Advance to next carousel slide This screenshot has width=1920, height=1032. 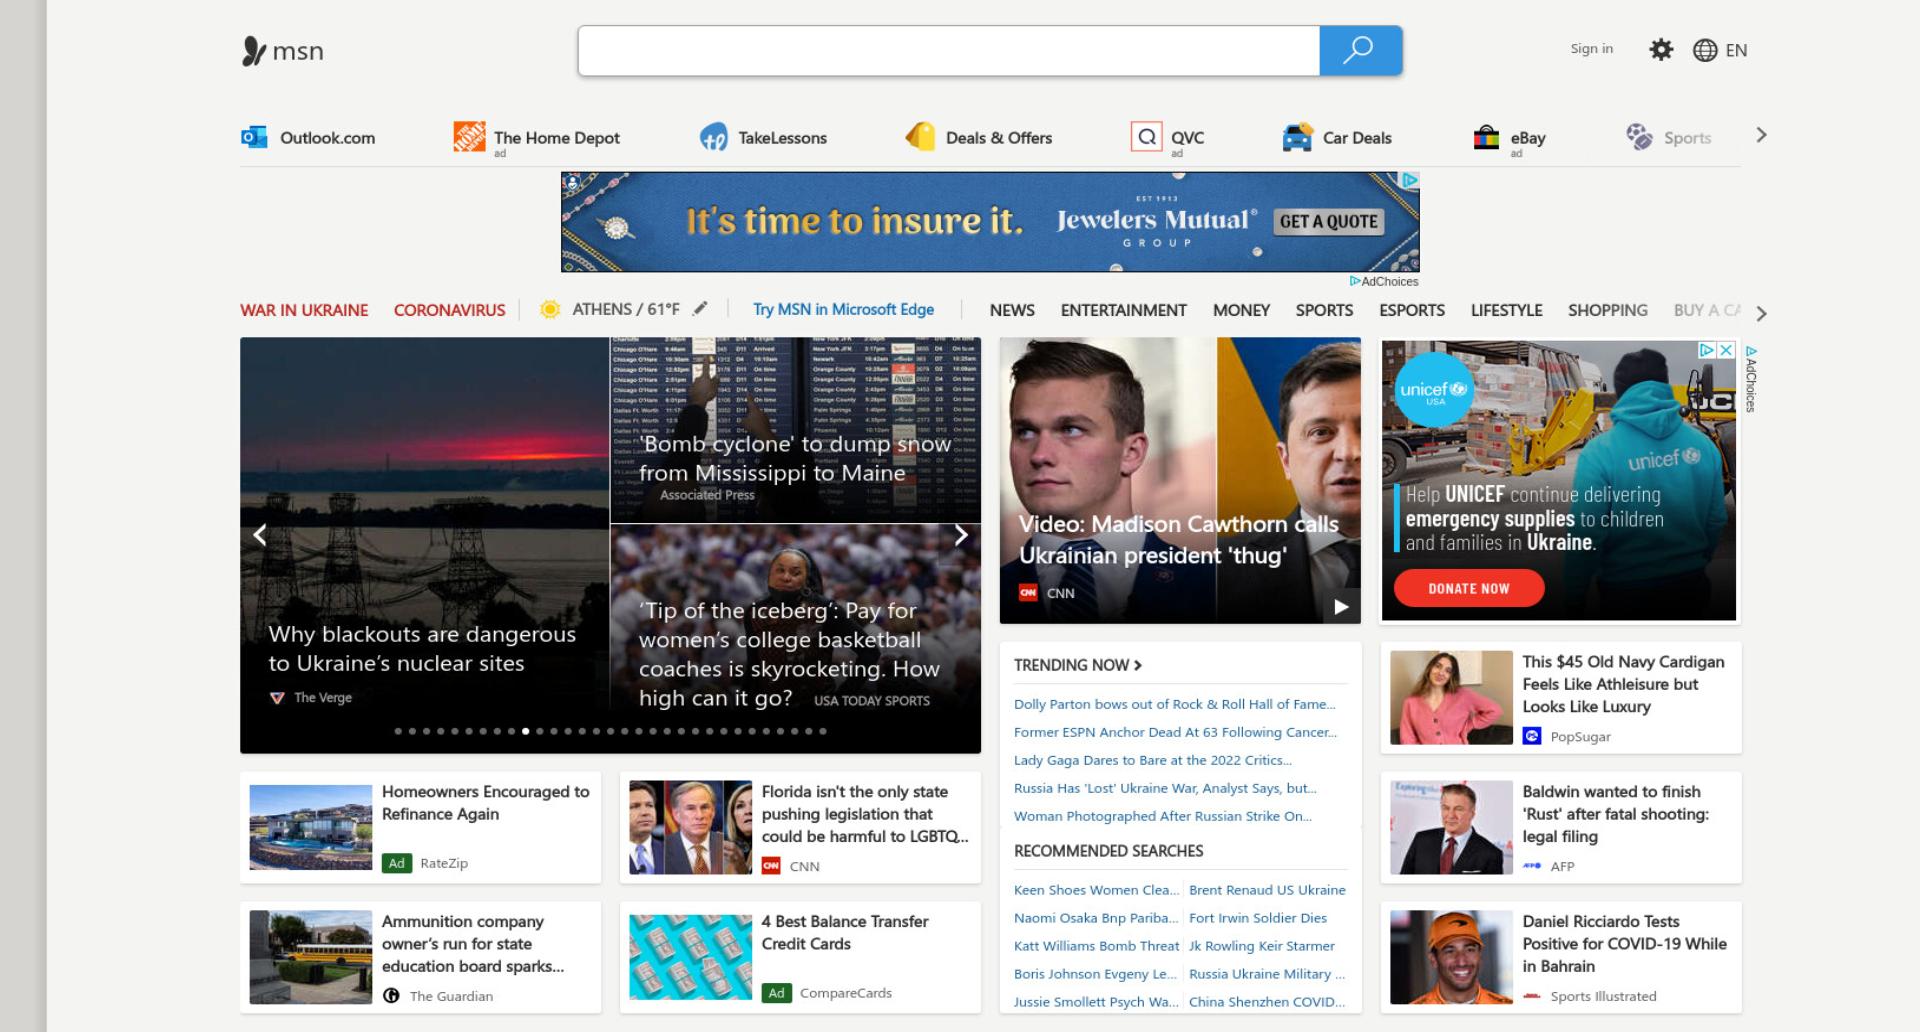pyautogui.click(x=961, y=535)
